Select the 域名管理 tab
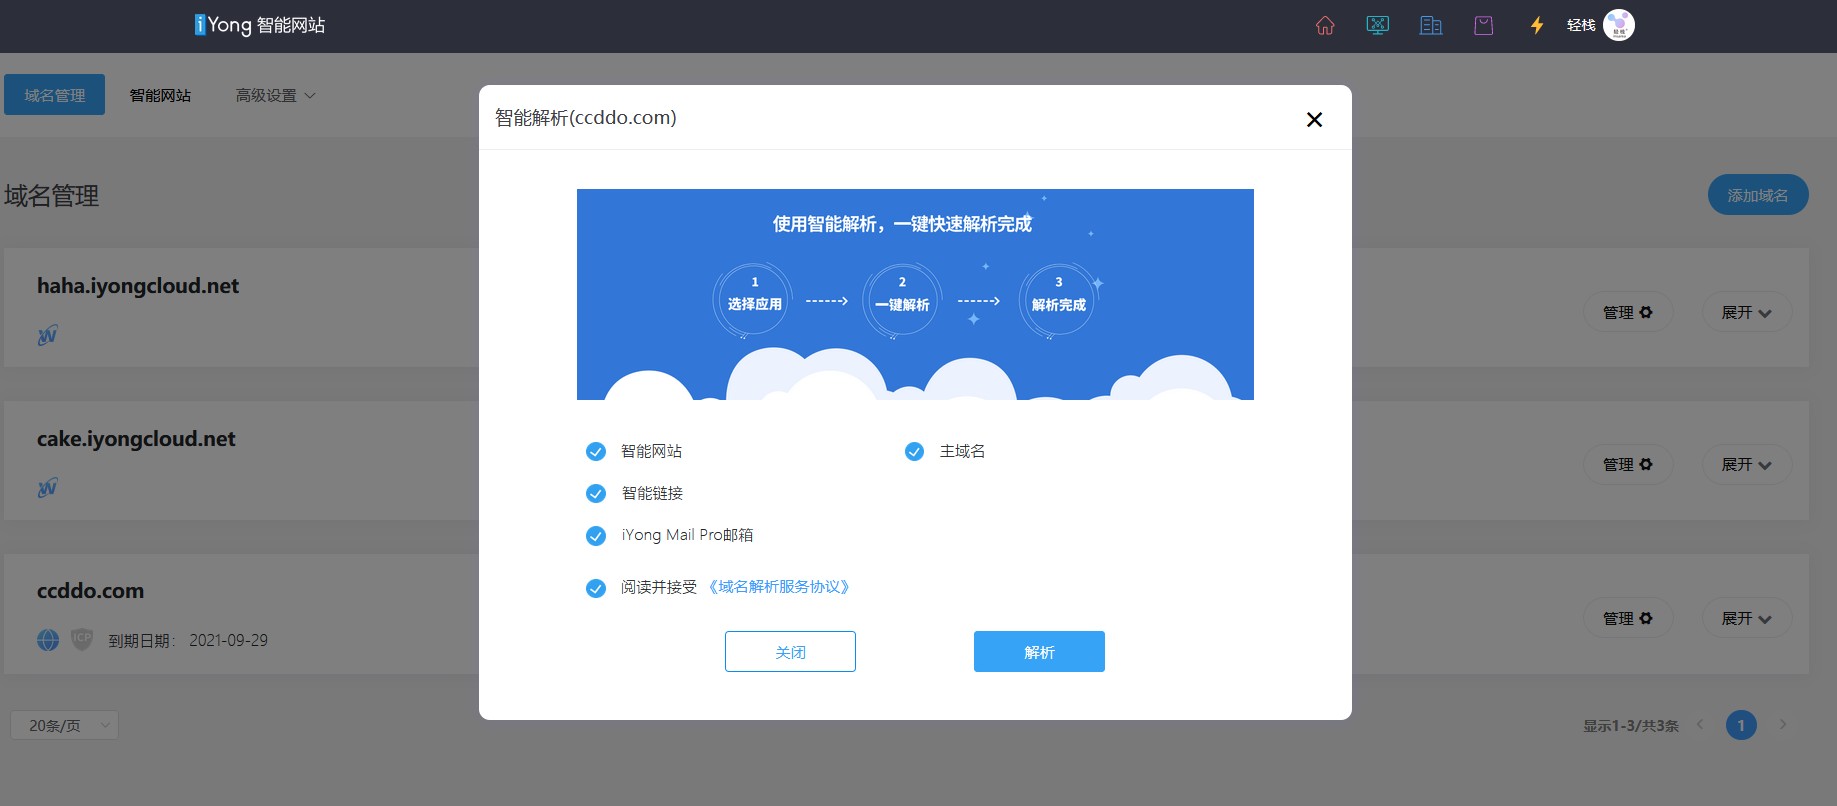Image resolution: width=1837 pixels, height=806 pixels. 55,95
